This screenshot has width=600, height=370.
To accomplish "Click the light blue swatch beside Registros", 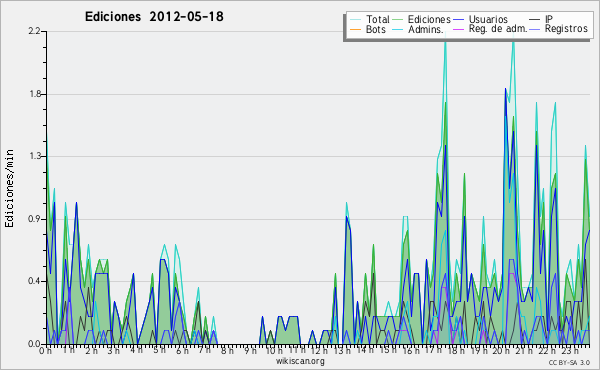I will (535, 29).
